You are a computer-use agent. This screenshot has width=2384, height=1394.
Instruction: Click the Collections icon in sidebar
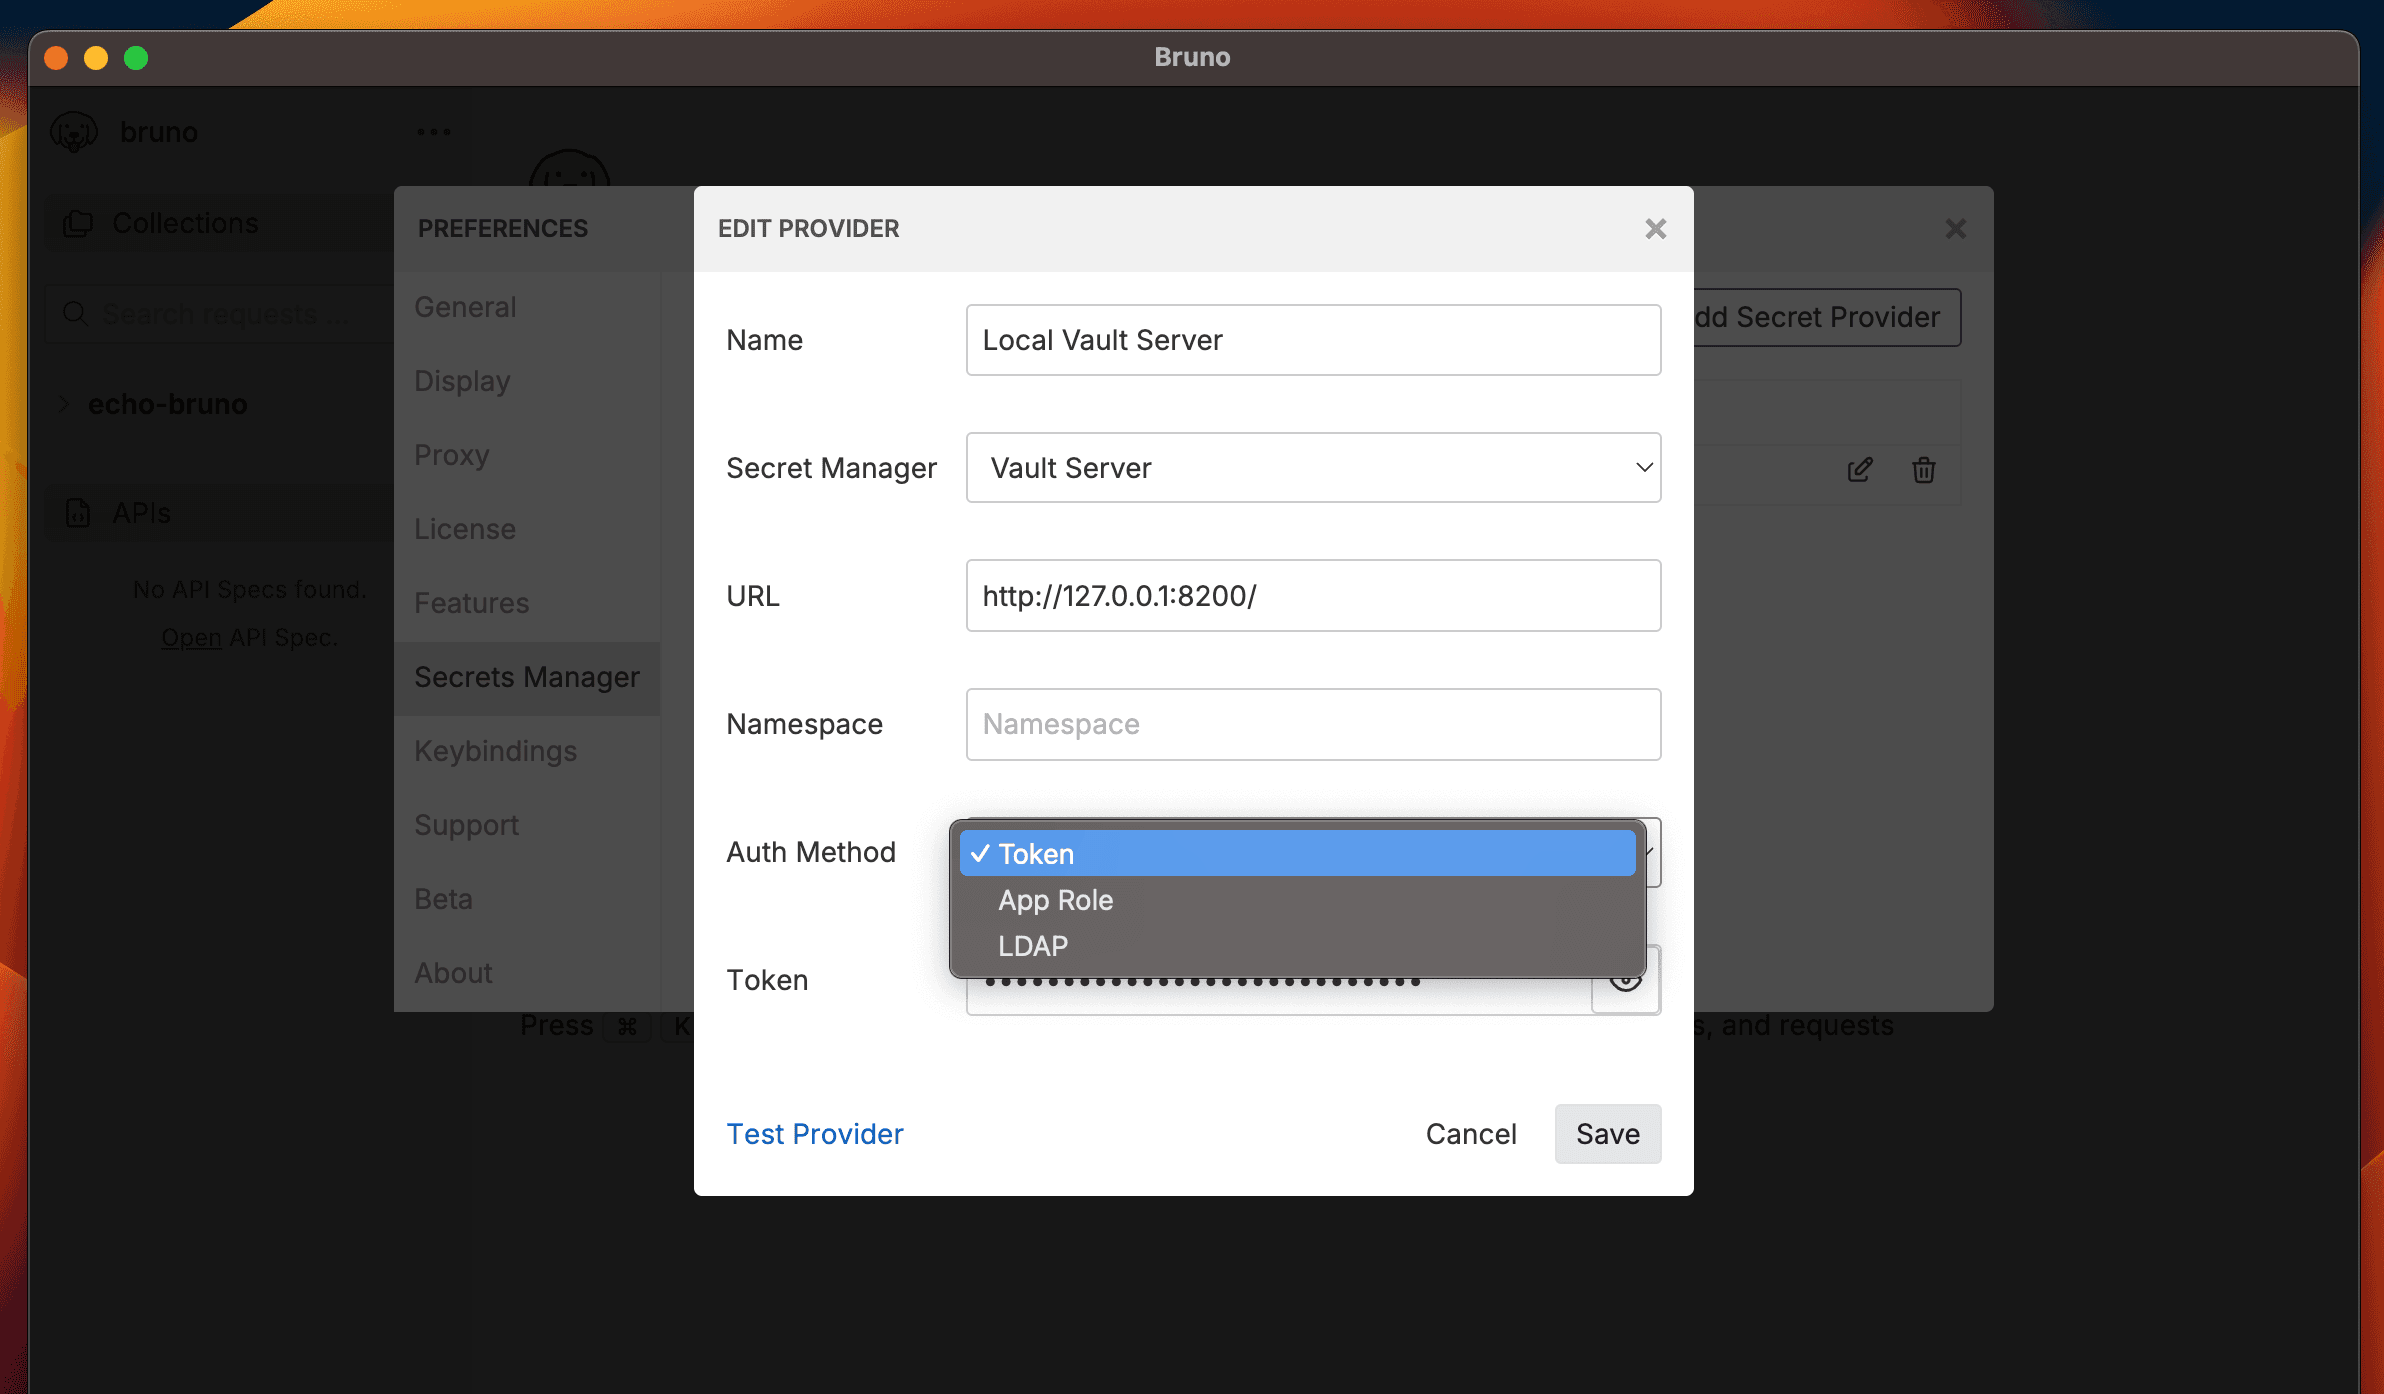78,223
